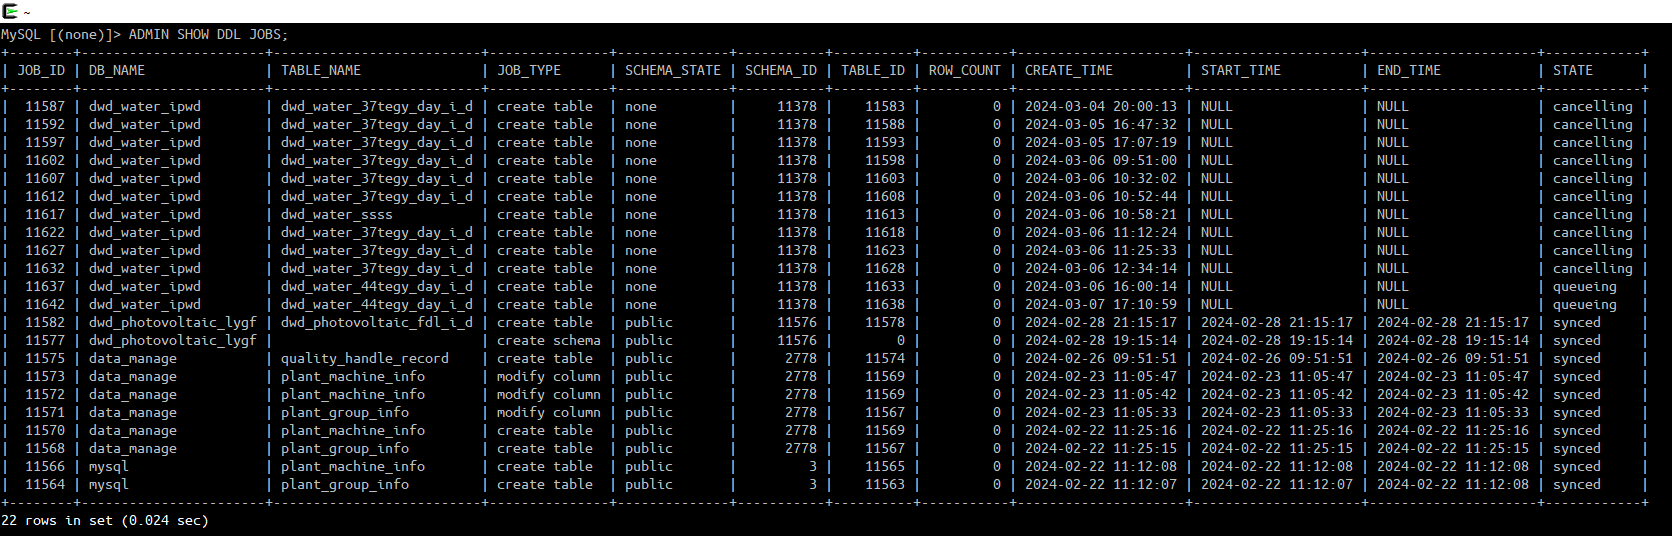Select the END_TIME column header
The height and width of the screenshot is (536, 1672).
(x=1409, y=71)
